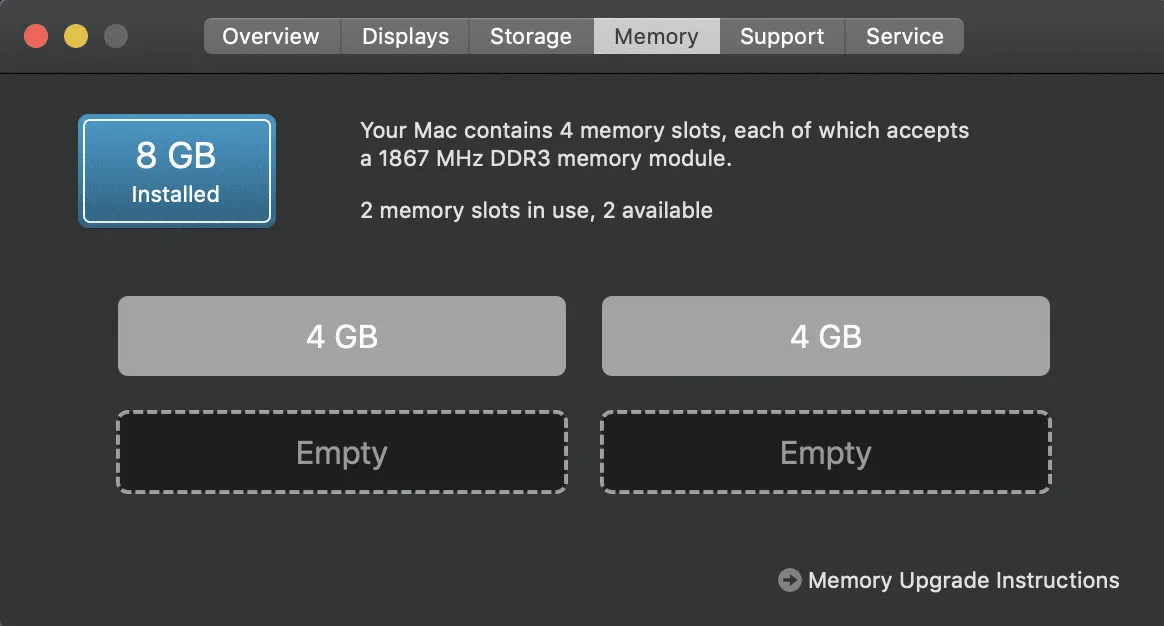The width and height of the screenshot is (1164, 626).
Task: Select the Memory tab
Action: [656, 36]
